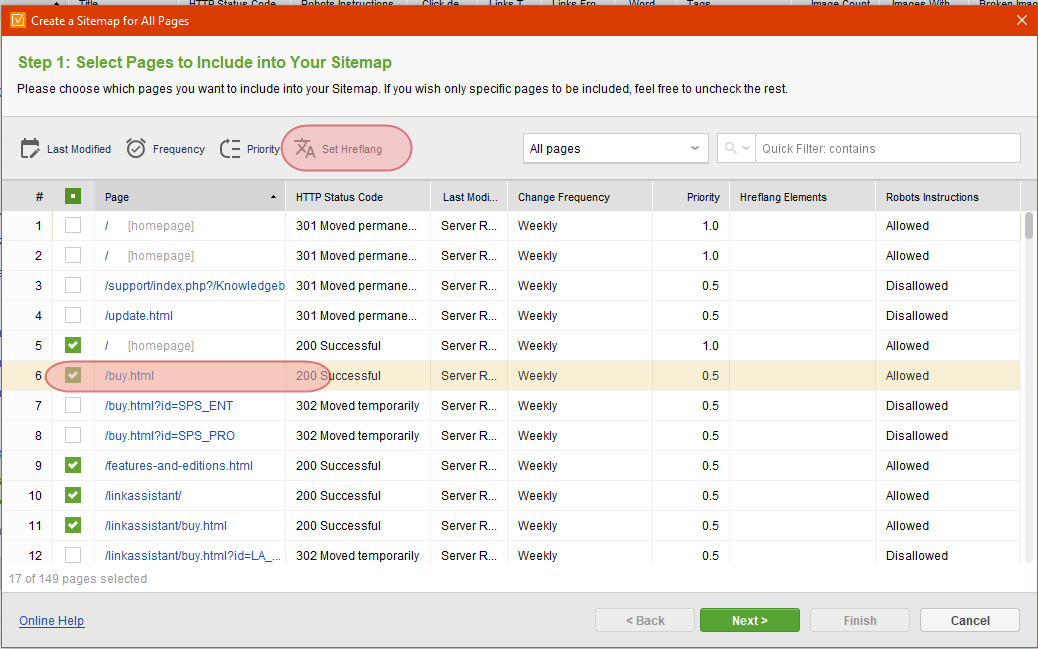The height and width of the screenshot is (649, 1038).
Task: Click the Frequency clock icon
Action: coord(136,148)
